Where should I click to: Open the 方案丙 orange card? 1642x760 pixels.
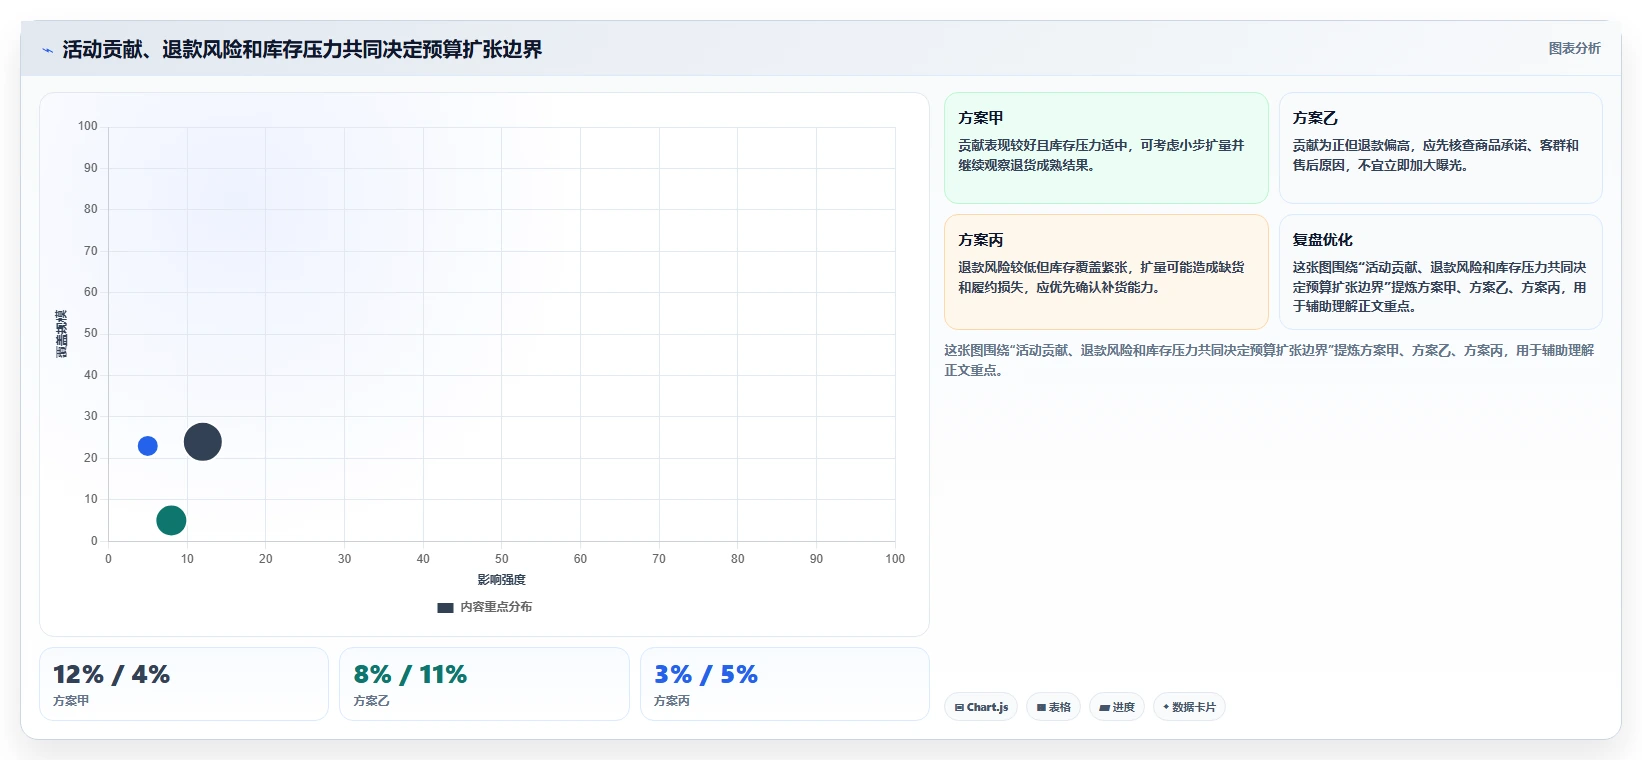(1106, 272)
